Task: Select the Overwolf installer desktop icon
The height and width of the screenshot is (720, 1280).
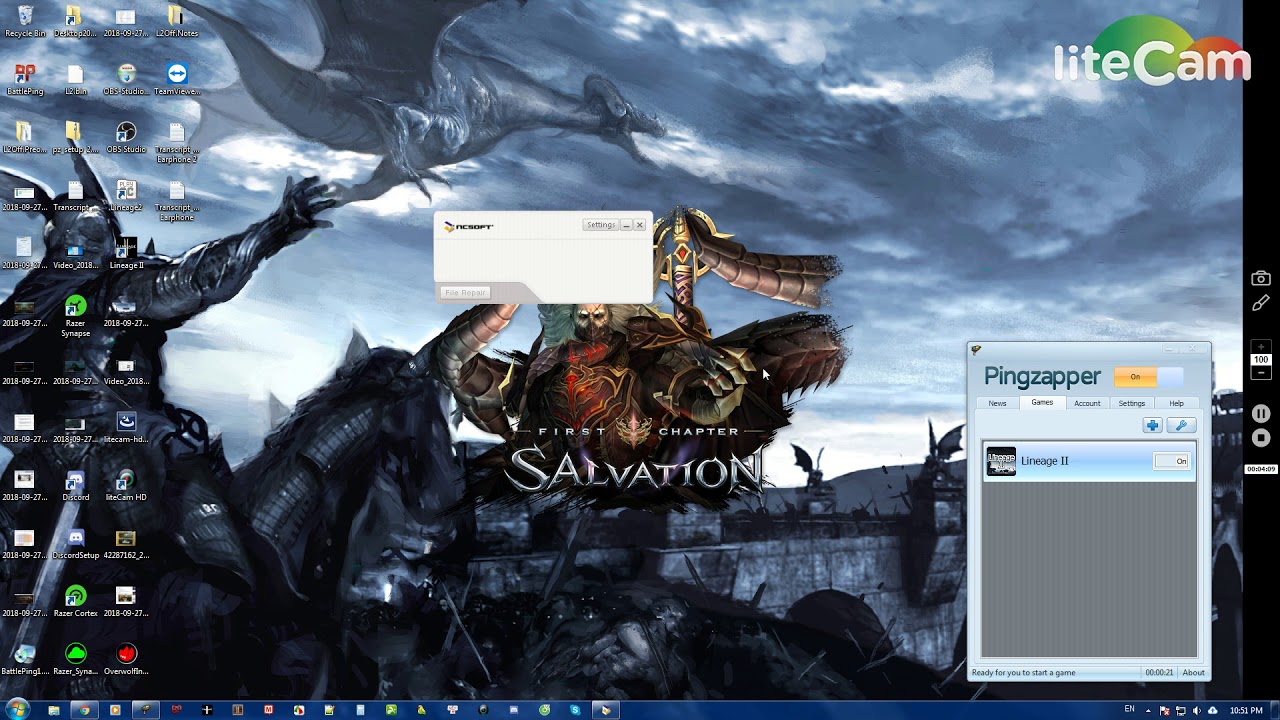Action: (x=126, y=660)
